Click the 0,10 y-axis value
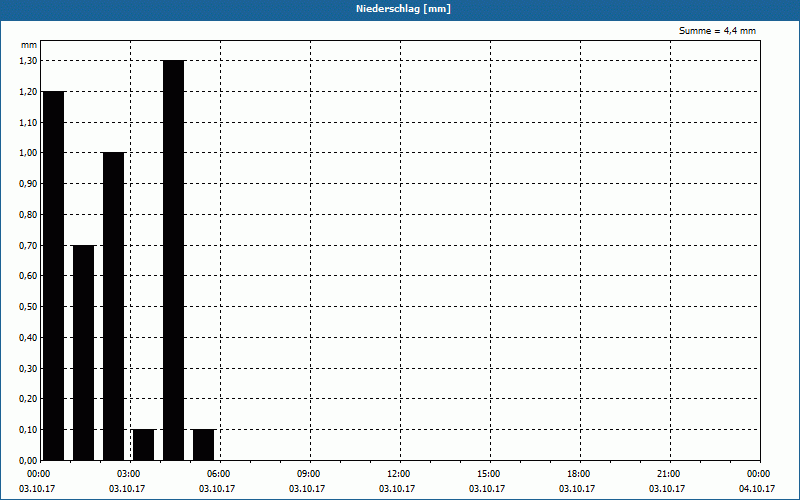This screenshot has width=800, height=500. (x=28, y=430)
